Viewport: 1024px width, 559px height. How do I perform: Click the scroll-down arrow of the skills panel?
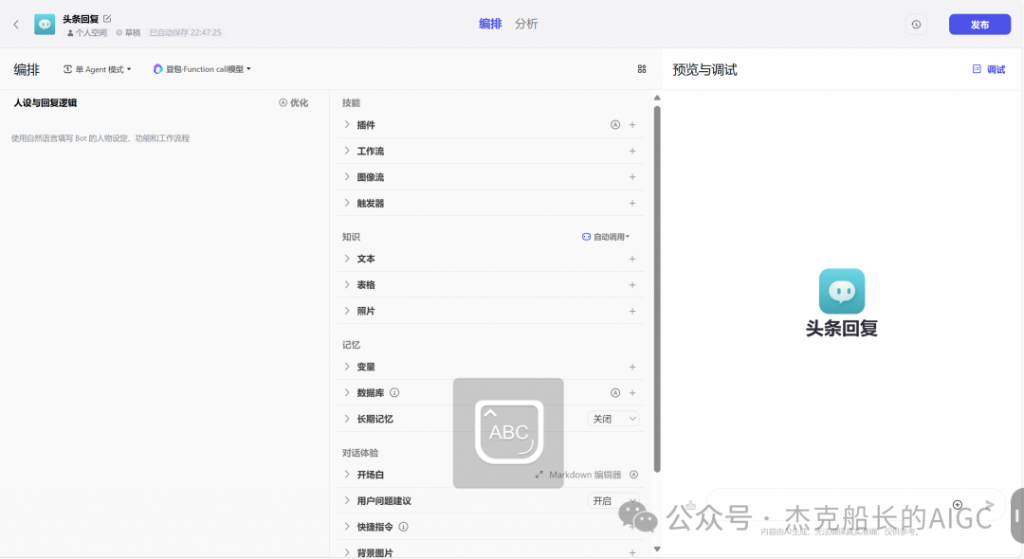click(657, 549)
